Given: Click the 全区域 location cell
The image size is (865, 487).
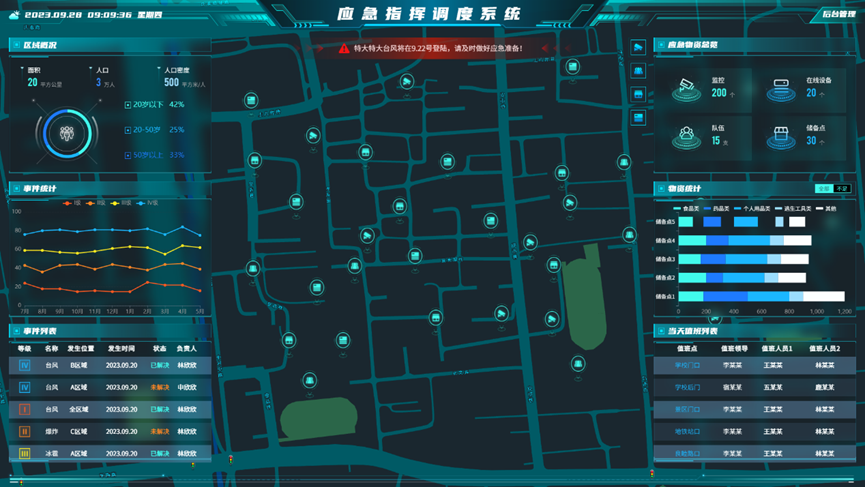Looking at the screenshot, I should (x=79, y=409).
